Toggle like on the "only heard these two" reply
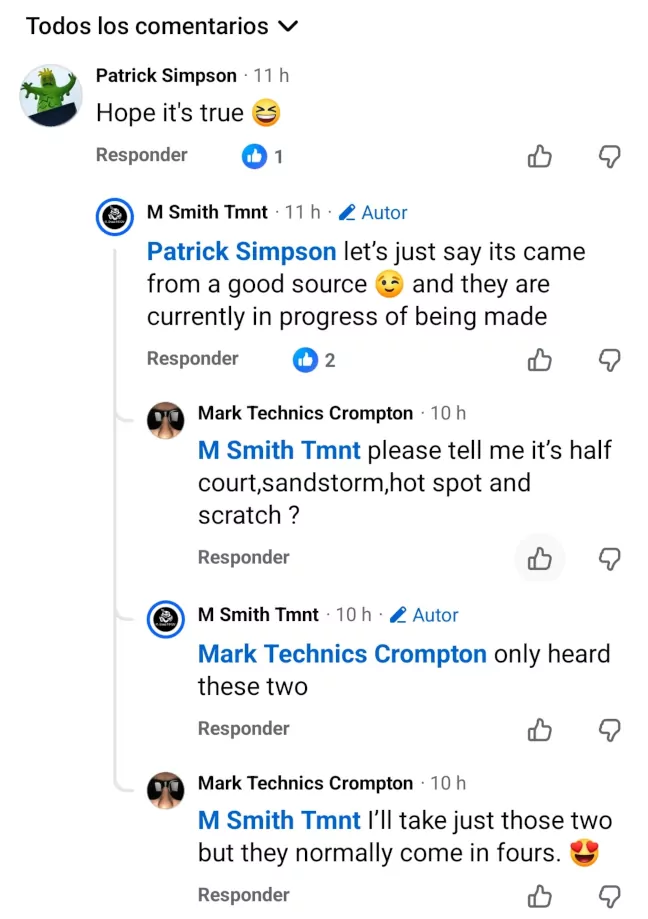This screenshot has width=648, height=919. point(539,730)
